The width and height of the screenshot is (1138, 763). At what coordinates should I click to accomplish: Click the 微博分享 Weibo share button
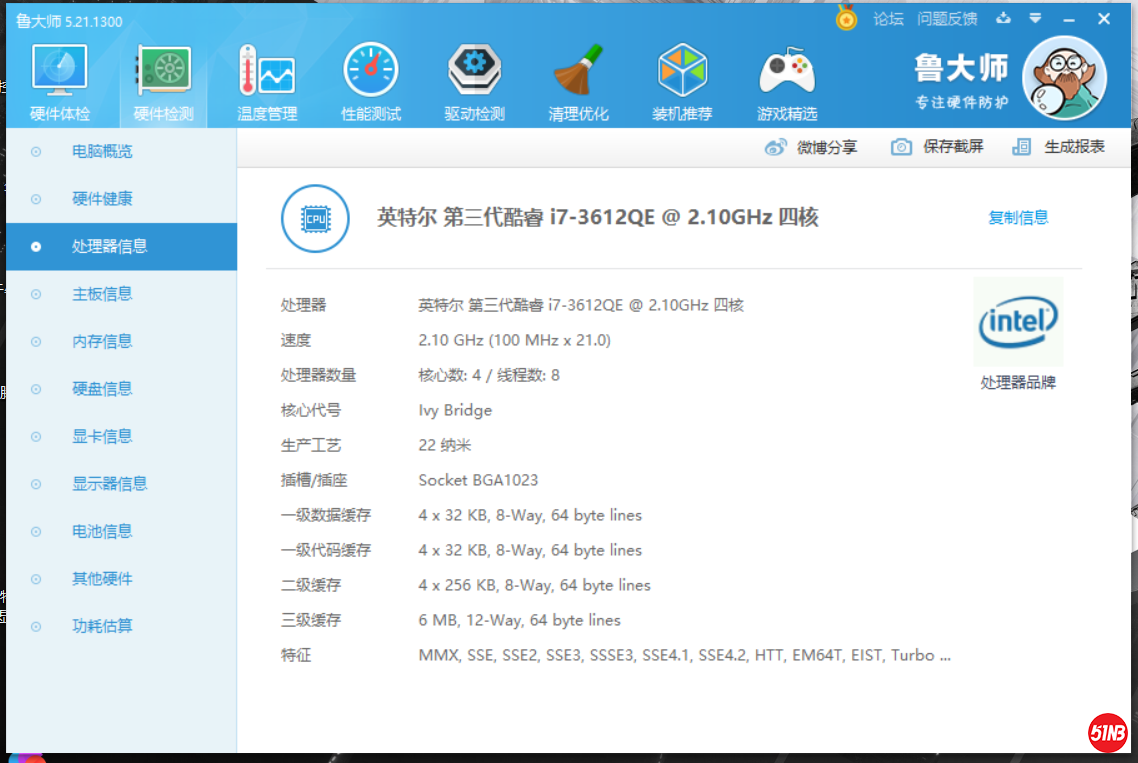click(x=811, y=147)
